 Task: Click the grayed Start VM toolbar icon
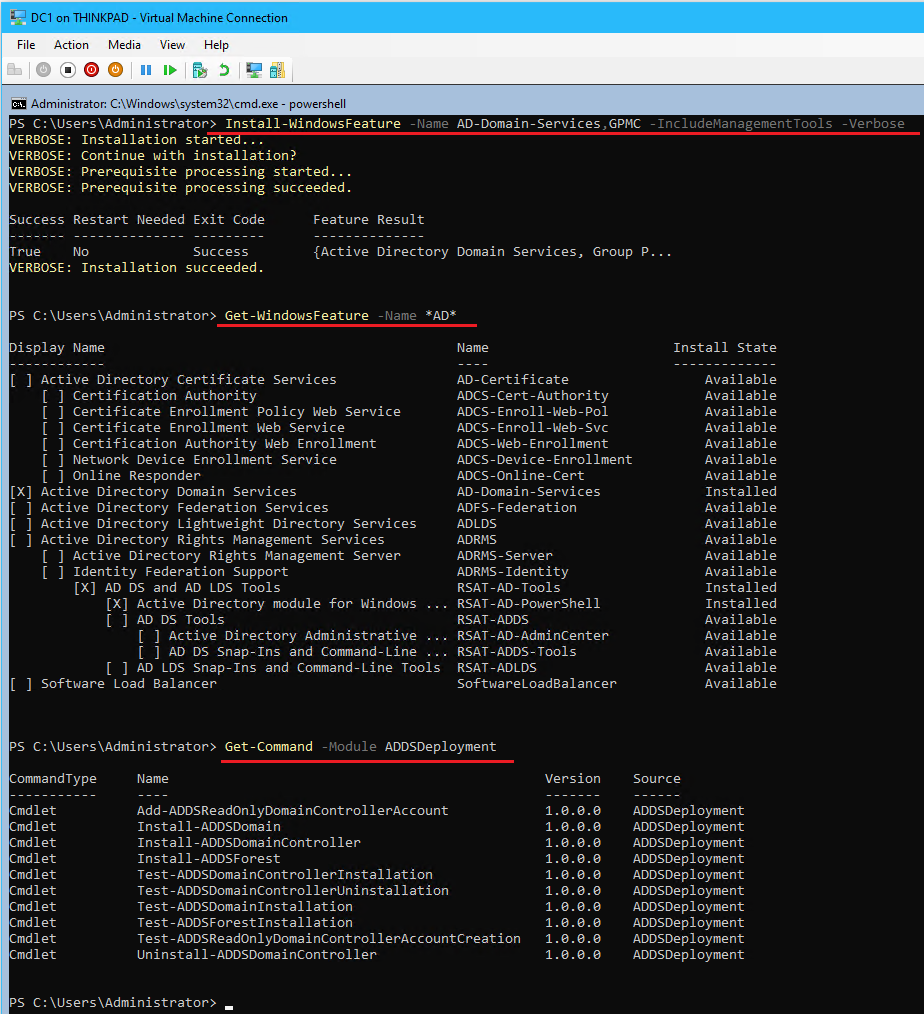[x=43, y=70]
